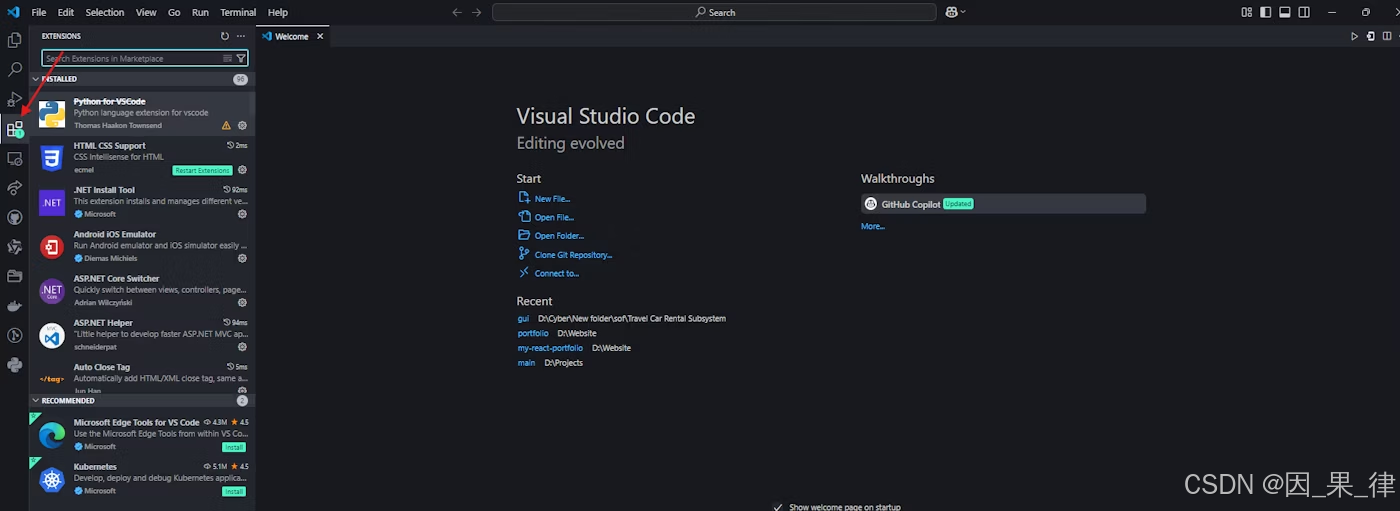
Task: Click Restart Extensions for HTML CSS Support
Action: [x=202, y=170]
